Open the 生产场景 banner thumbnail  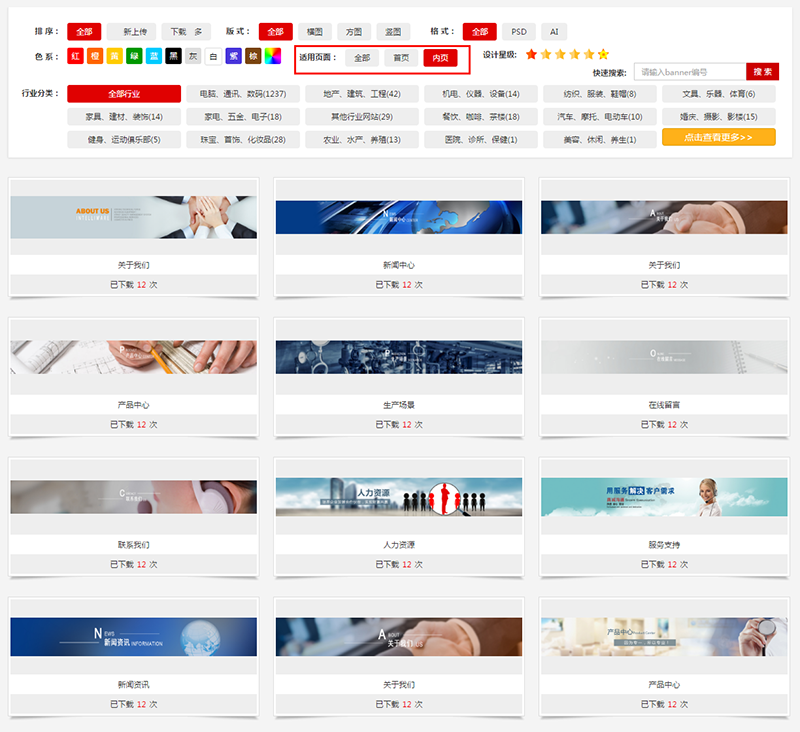pos(398,357)
